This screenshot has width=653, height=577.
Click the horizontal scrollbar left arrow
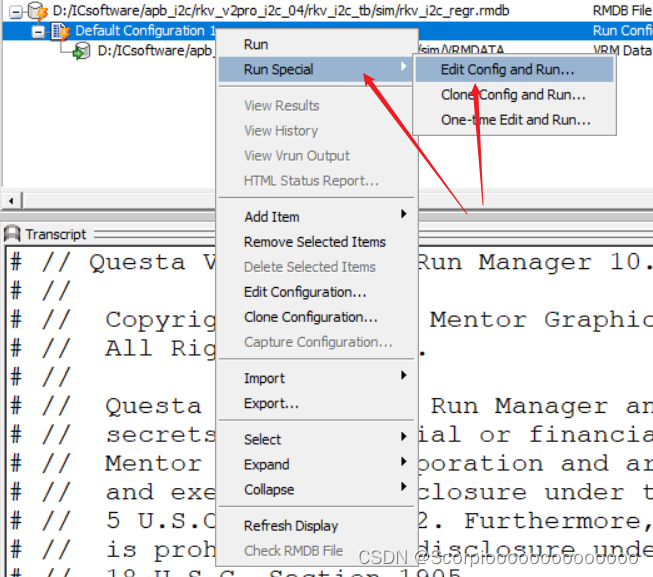click(11, 201)
